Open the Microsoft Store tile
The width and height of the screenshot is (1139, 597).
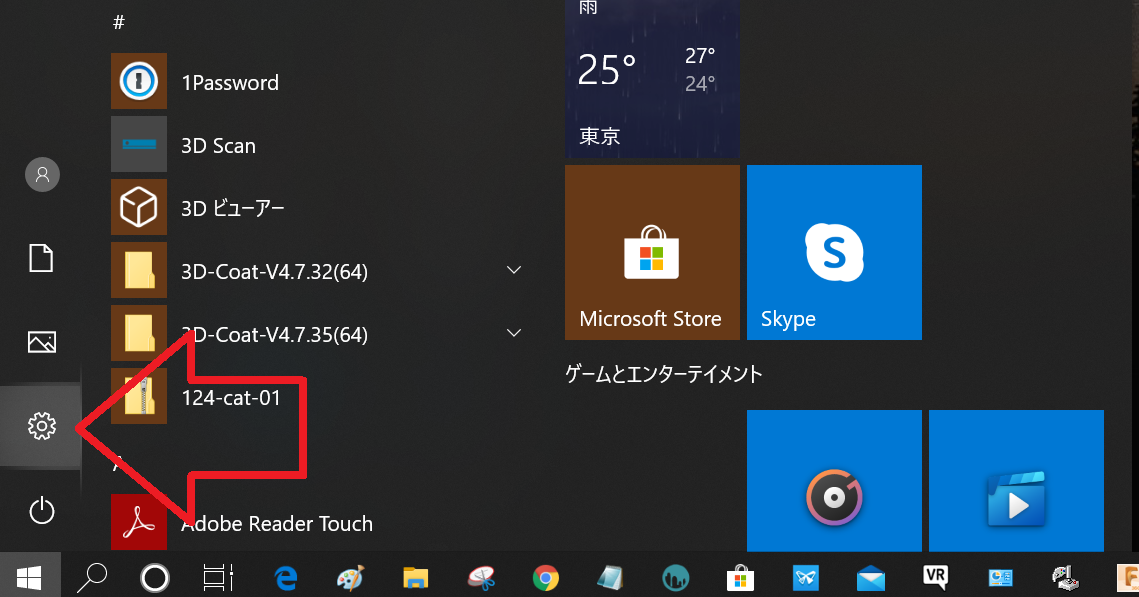pyautogui.click(x=652, y=253)
